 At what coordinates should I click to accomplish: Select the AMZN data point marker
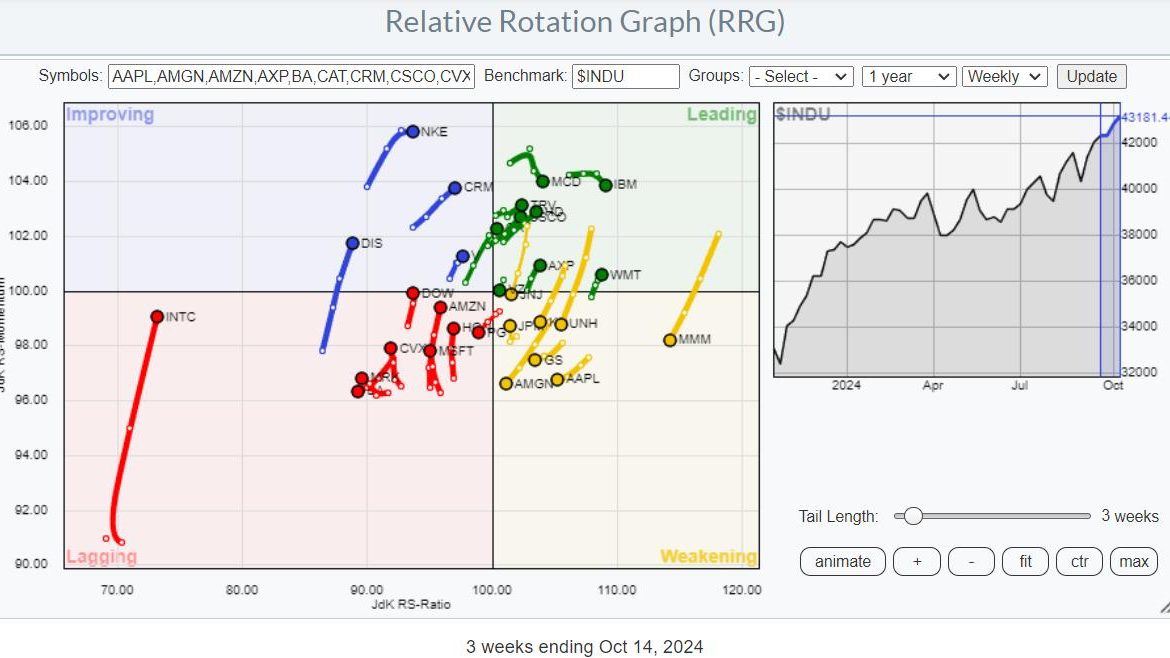pyautogui.click(x=440, y=307)
